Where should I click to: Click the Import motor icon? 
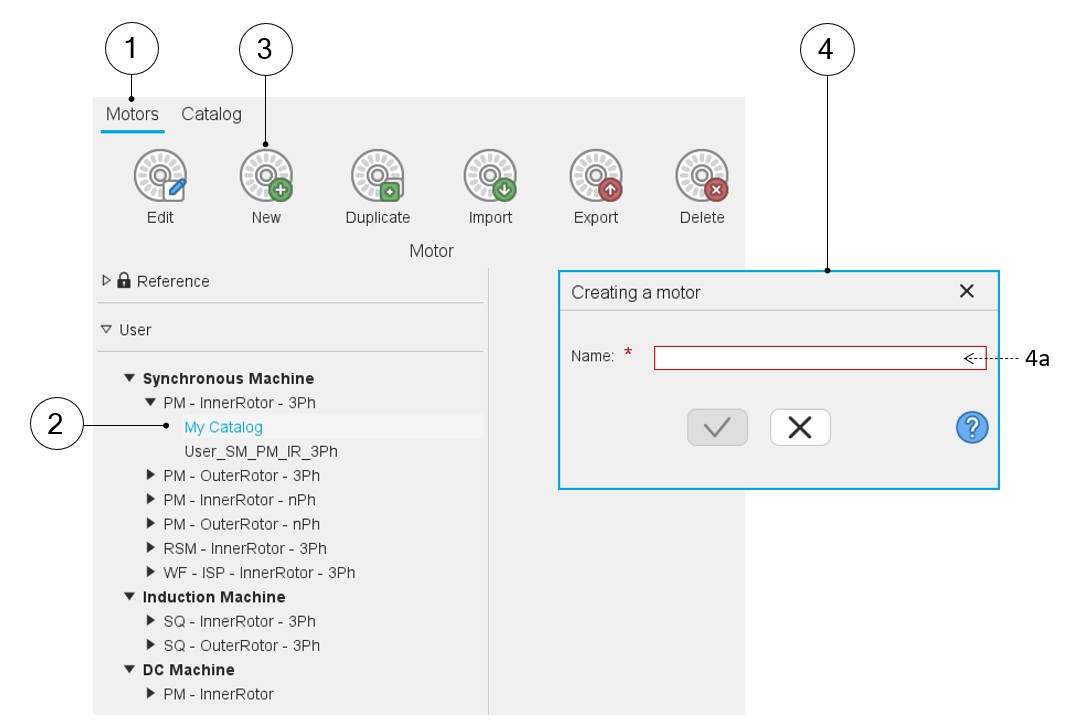(490, 176)
